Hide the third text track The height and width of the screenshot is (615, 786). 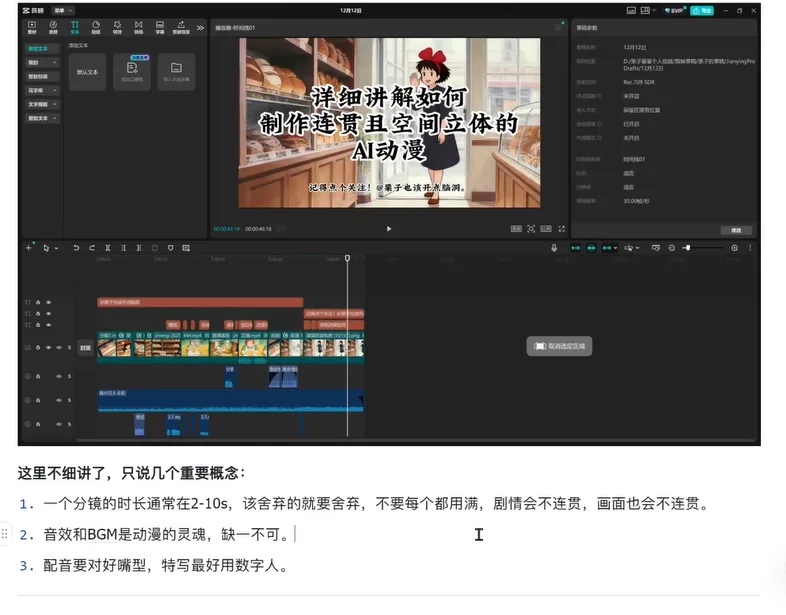(49, 325)
